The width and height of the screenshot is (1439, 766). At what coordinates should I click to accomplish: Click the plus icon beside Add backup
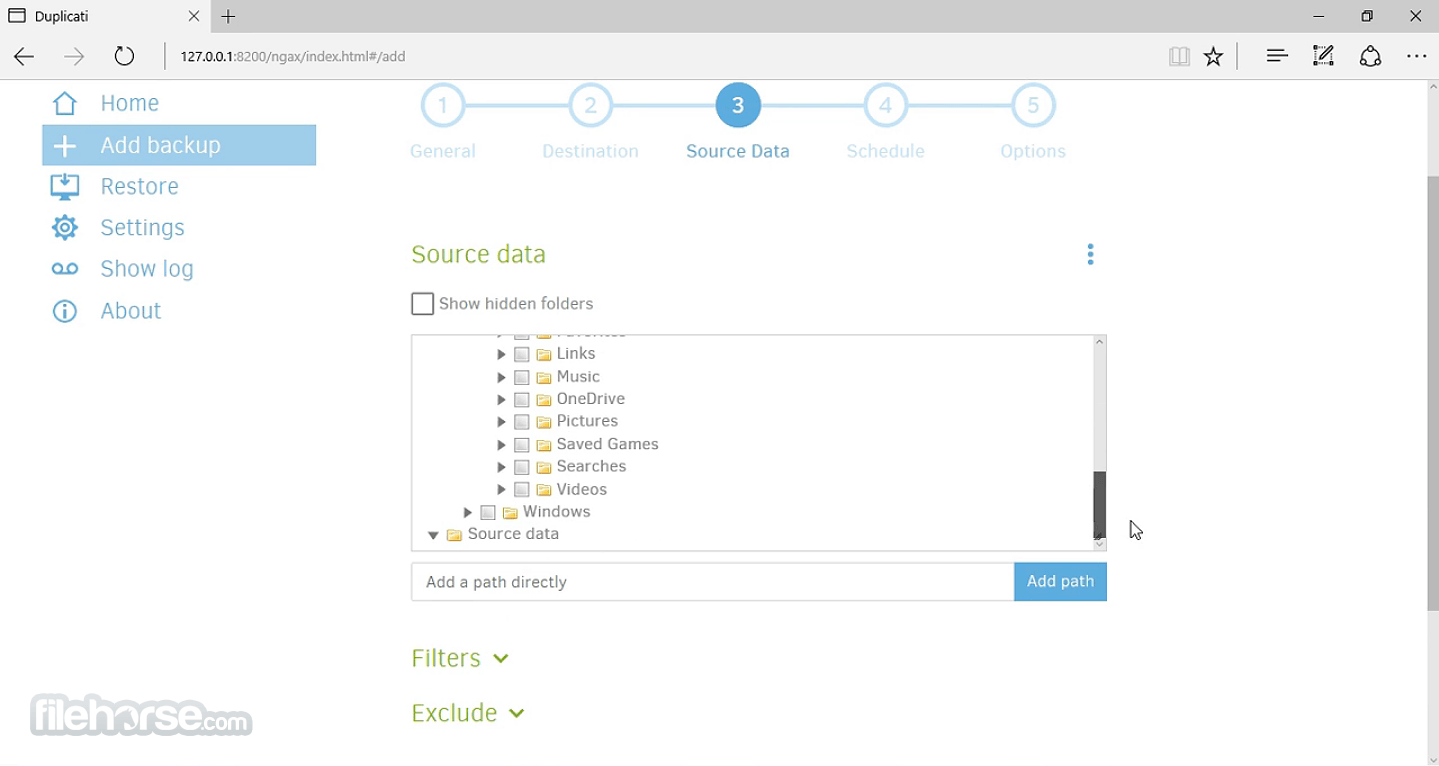65,146
